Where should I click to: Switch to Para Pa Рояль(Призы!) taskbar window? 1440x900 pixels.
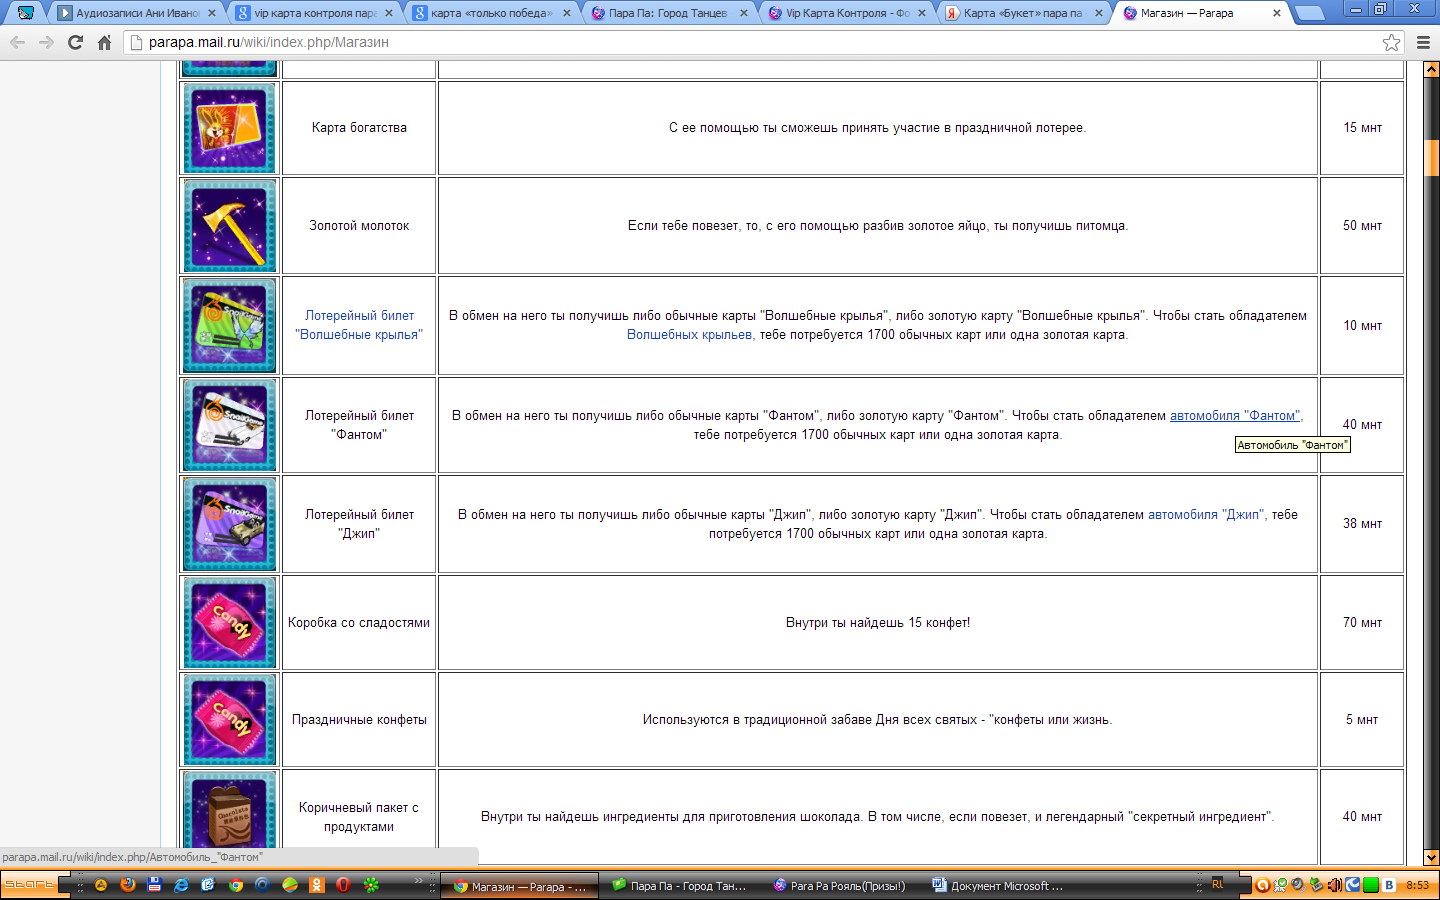click(840, 886)
